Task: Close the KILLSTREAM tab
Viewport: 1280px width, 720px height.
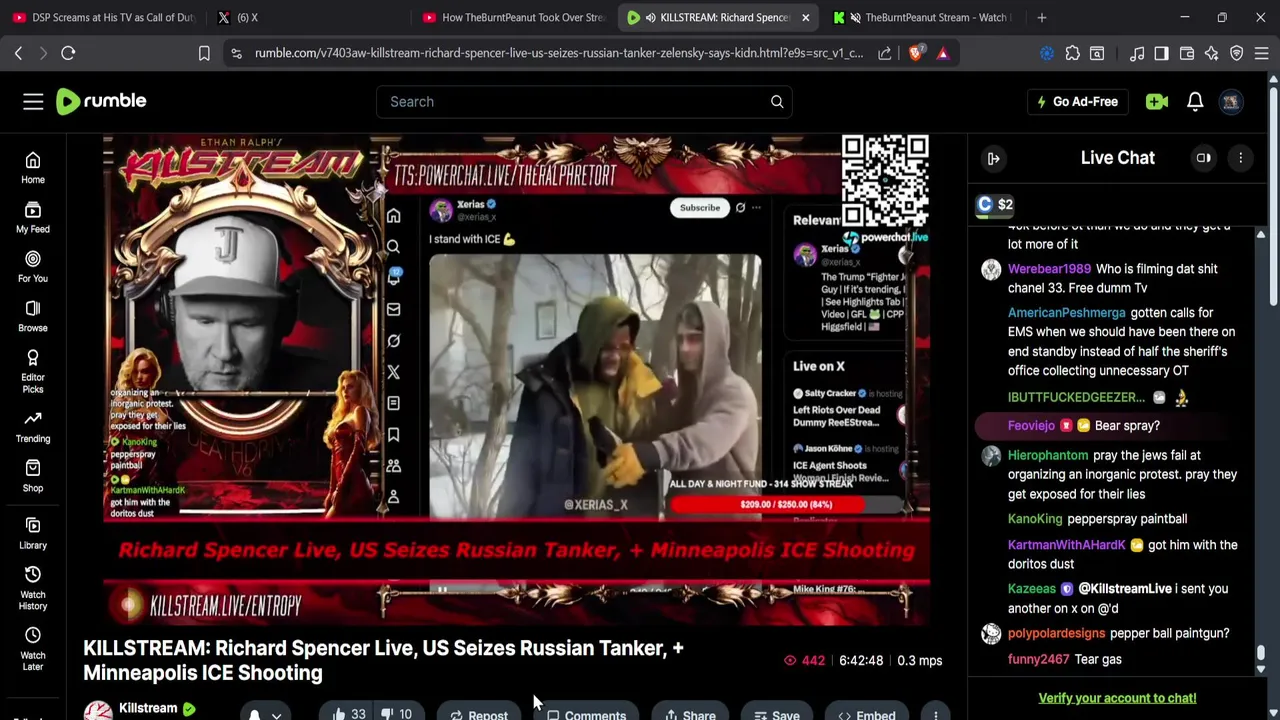Action: click(805, 17)
